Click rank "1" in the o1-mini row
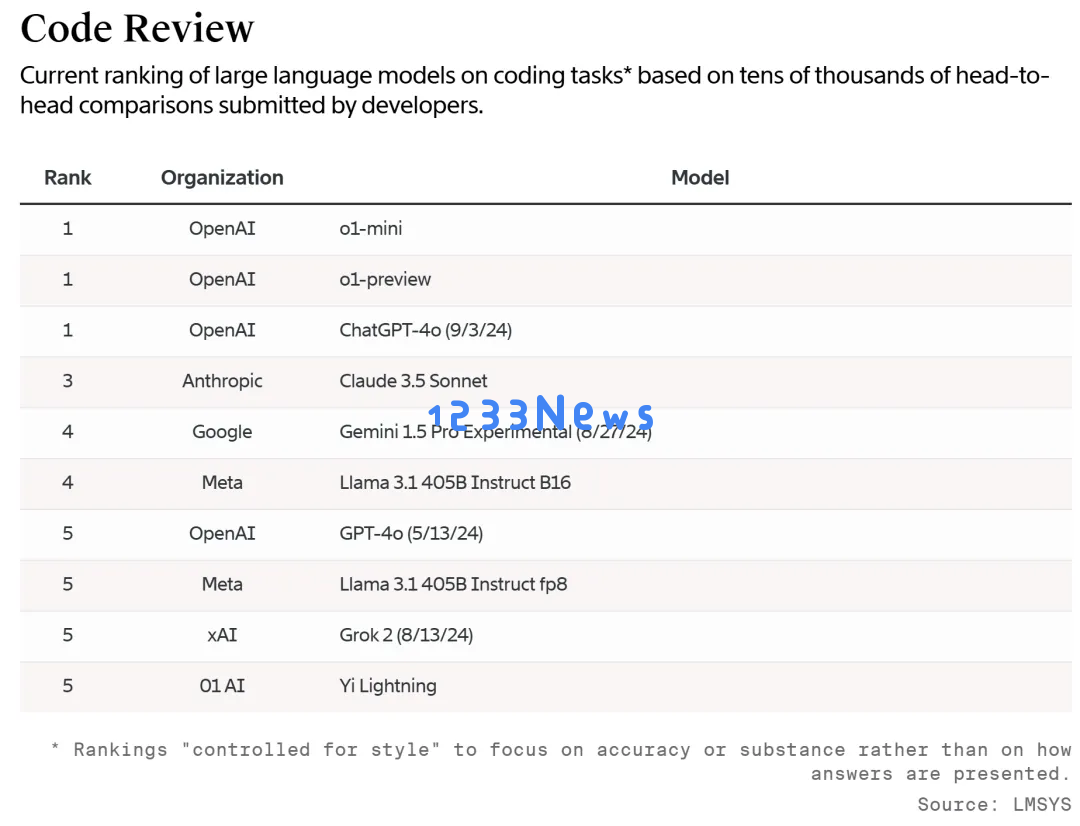This screenshot has width=1080, height=826. [x=68, y=229]
